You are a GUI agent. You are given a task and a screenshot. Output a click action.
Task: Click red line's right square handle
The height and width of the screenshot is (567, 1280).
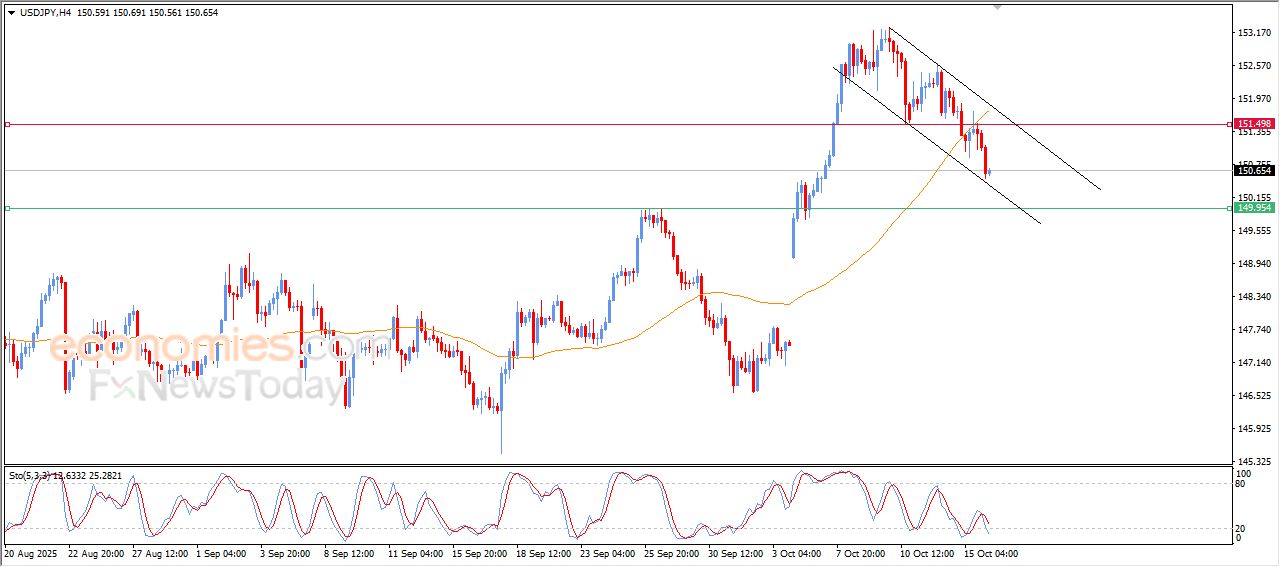[x=1229, y=125]
